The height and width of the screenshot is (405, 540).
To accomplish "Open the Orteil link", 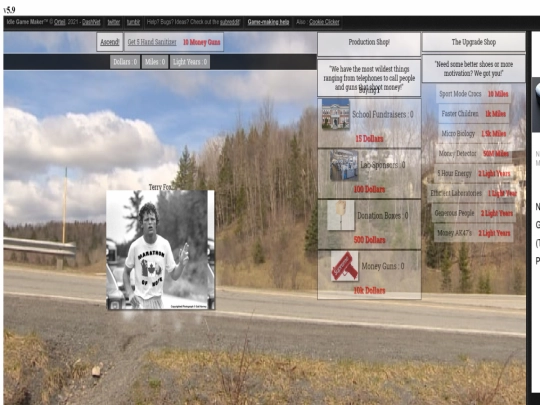I will click(x=60, y=22).
